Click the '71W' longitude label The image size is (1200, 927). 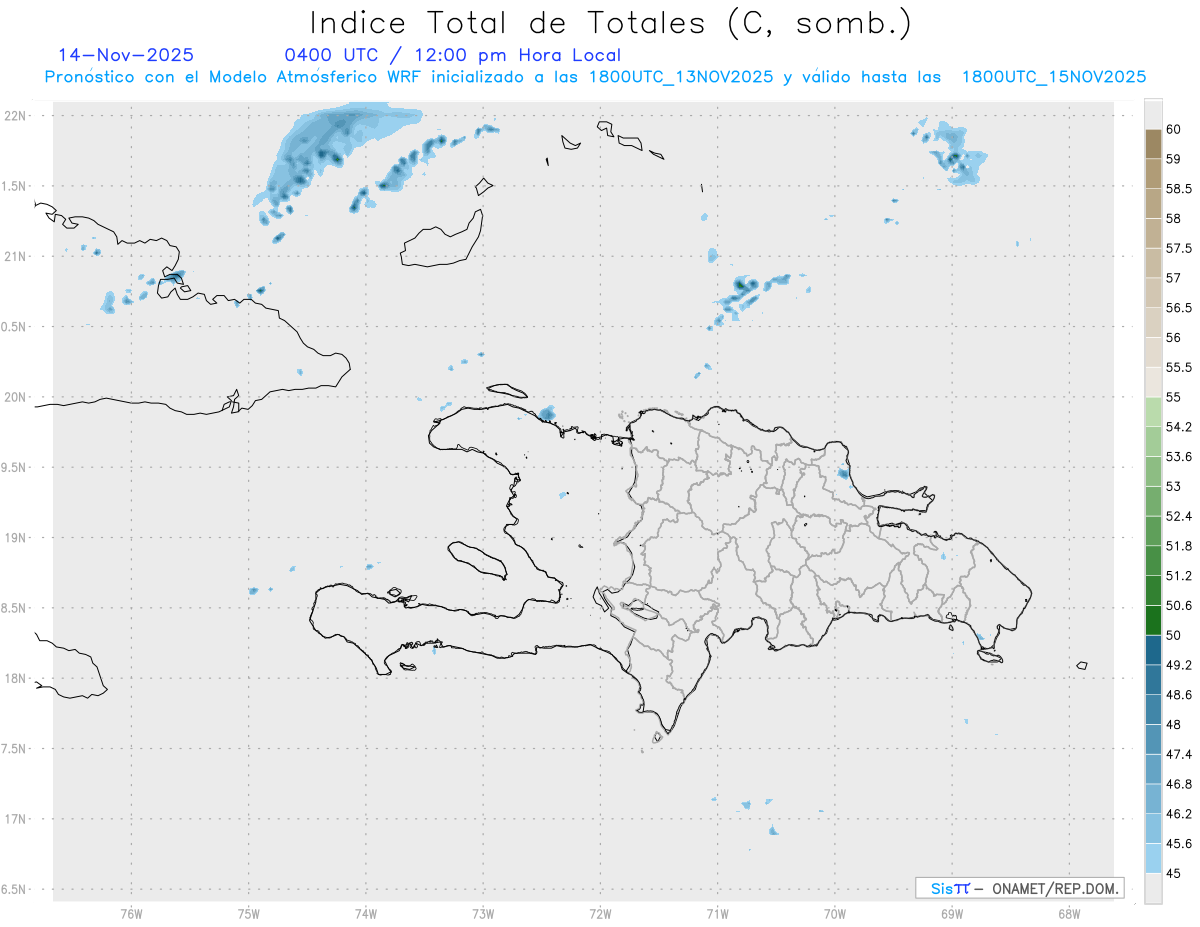click(717, 913)
